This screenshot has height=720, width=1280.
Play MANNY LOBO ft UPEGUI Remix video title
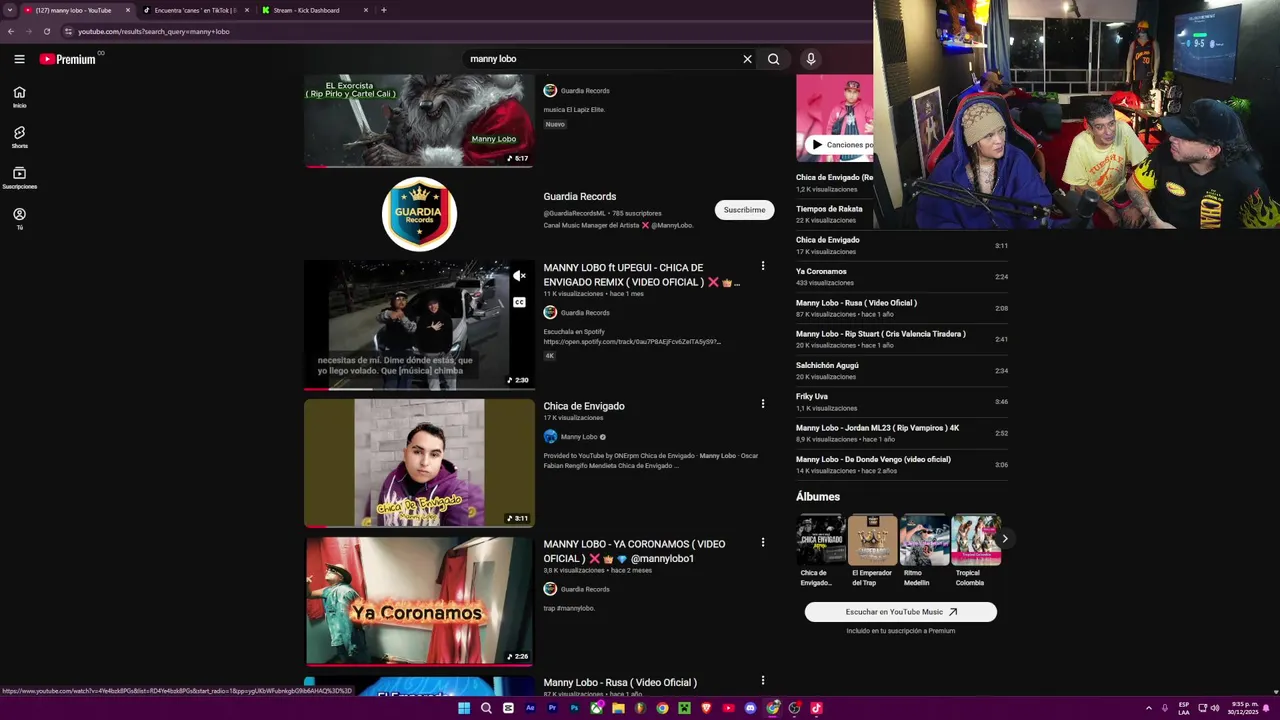point(640,275)
